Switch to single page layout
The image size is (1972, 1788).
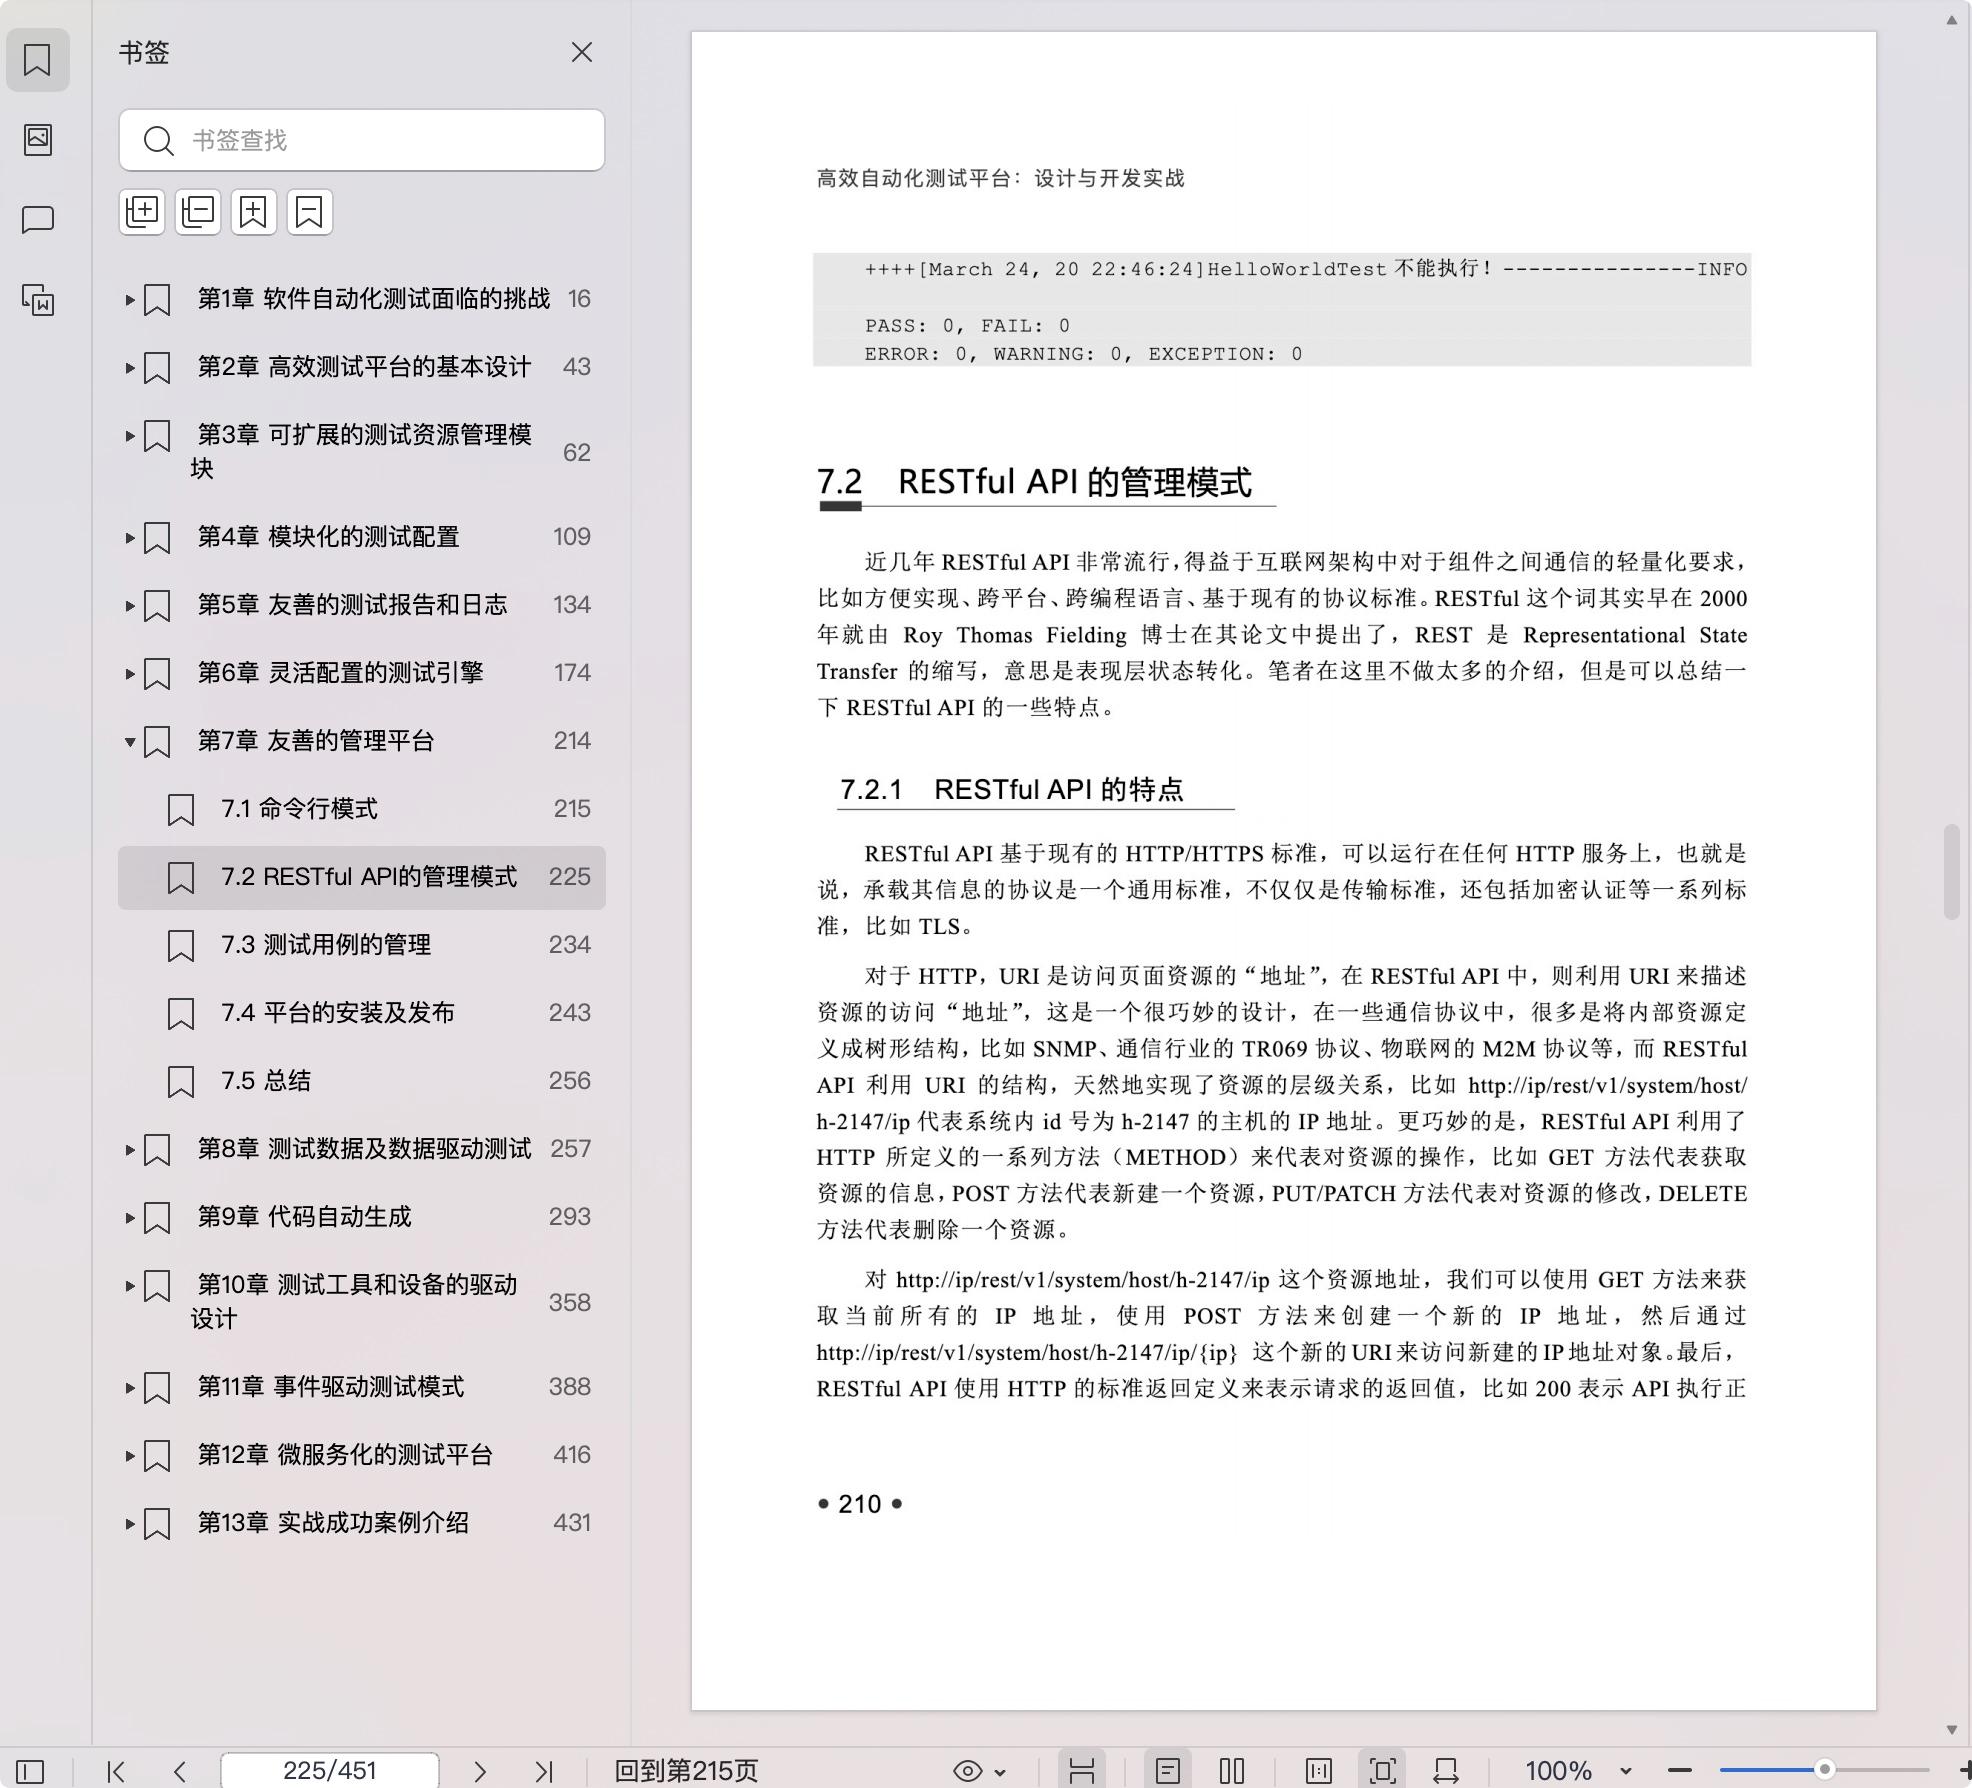tap(1167, 1771)
